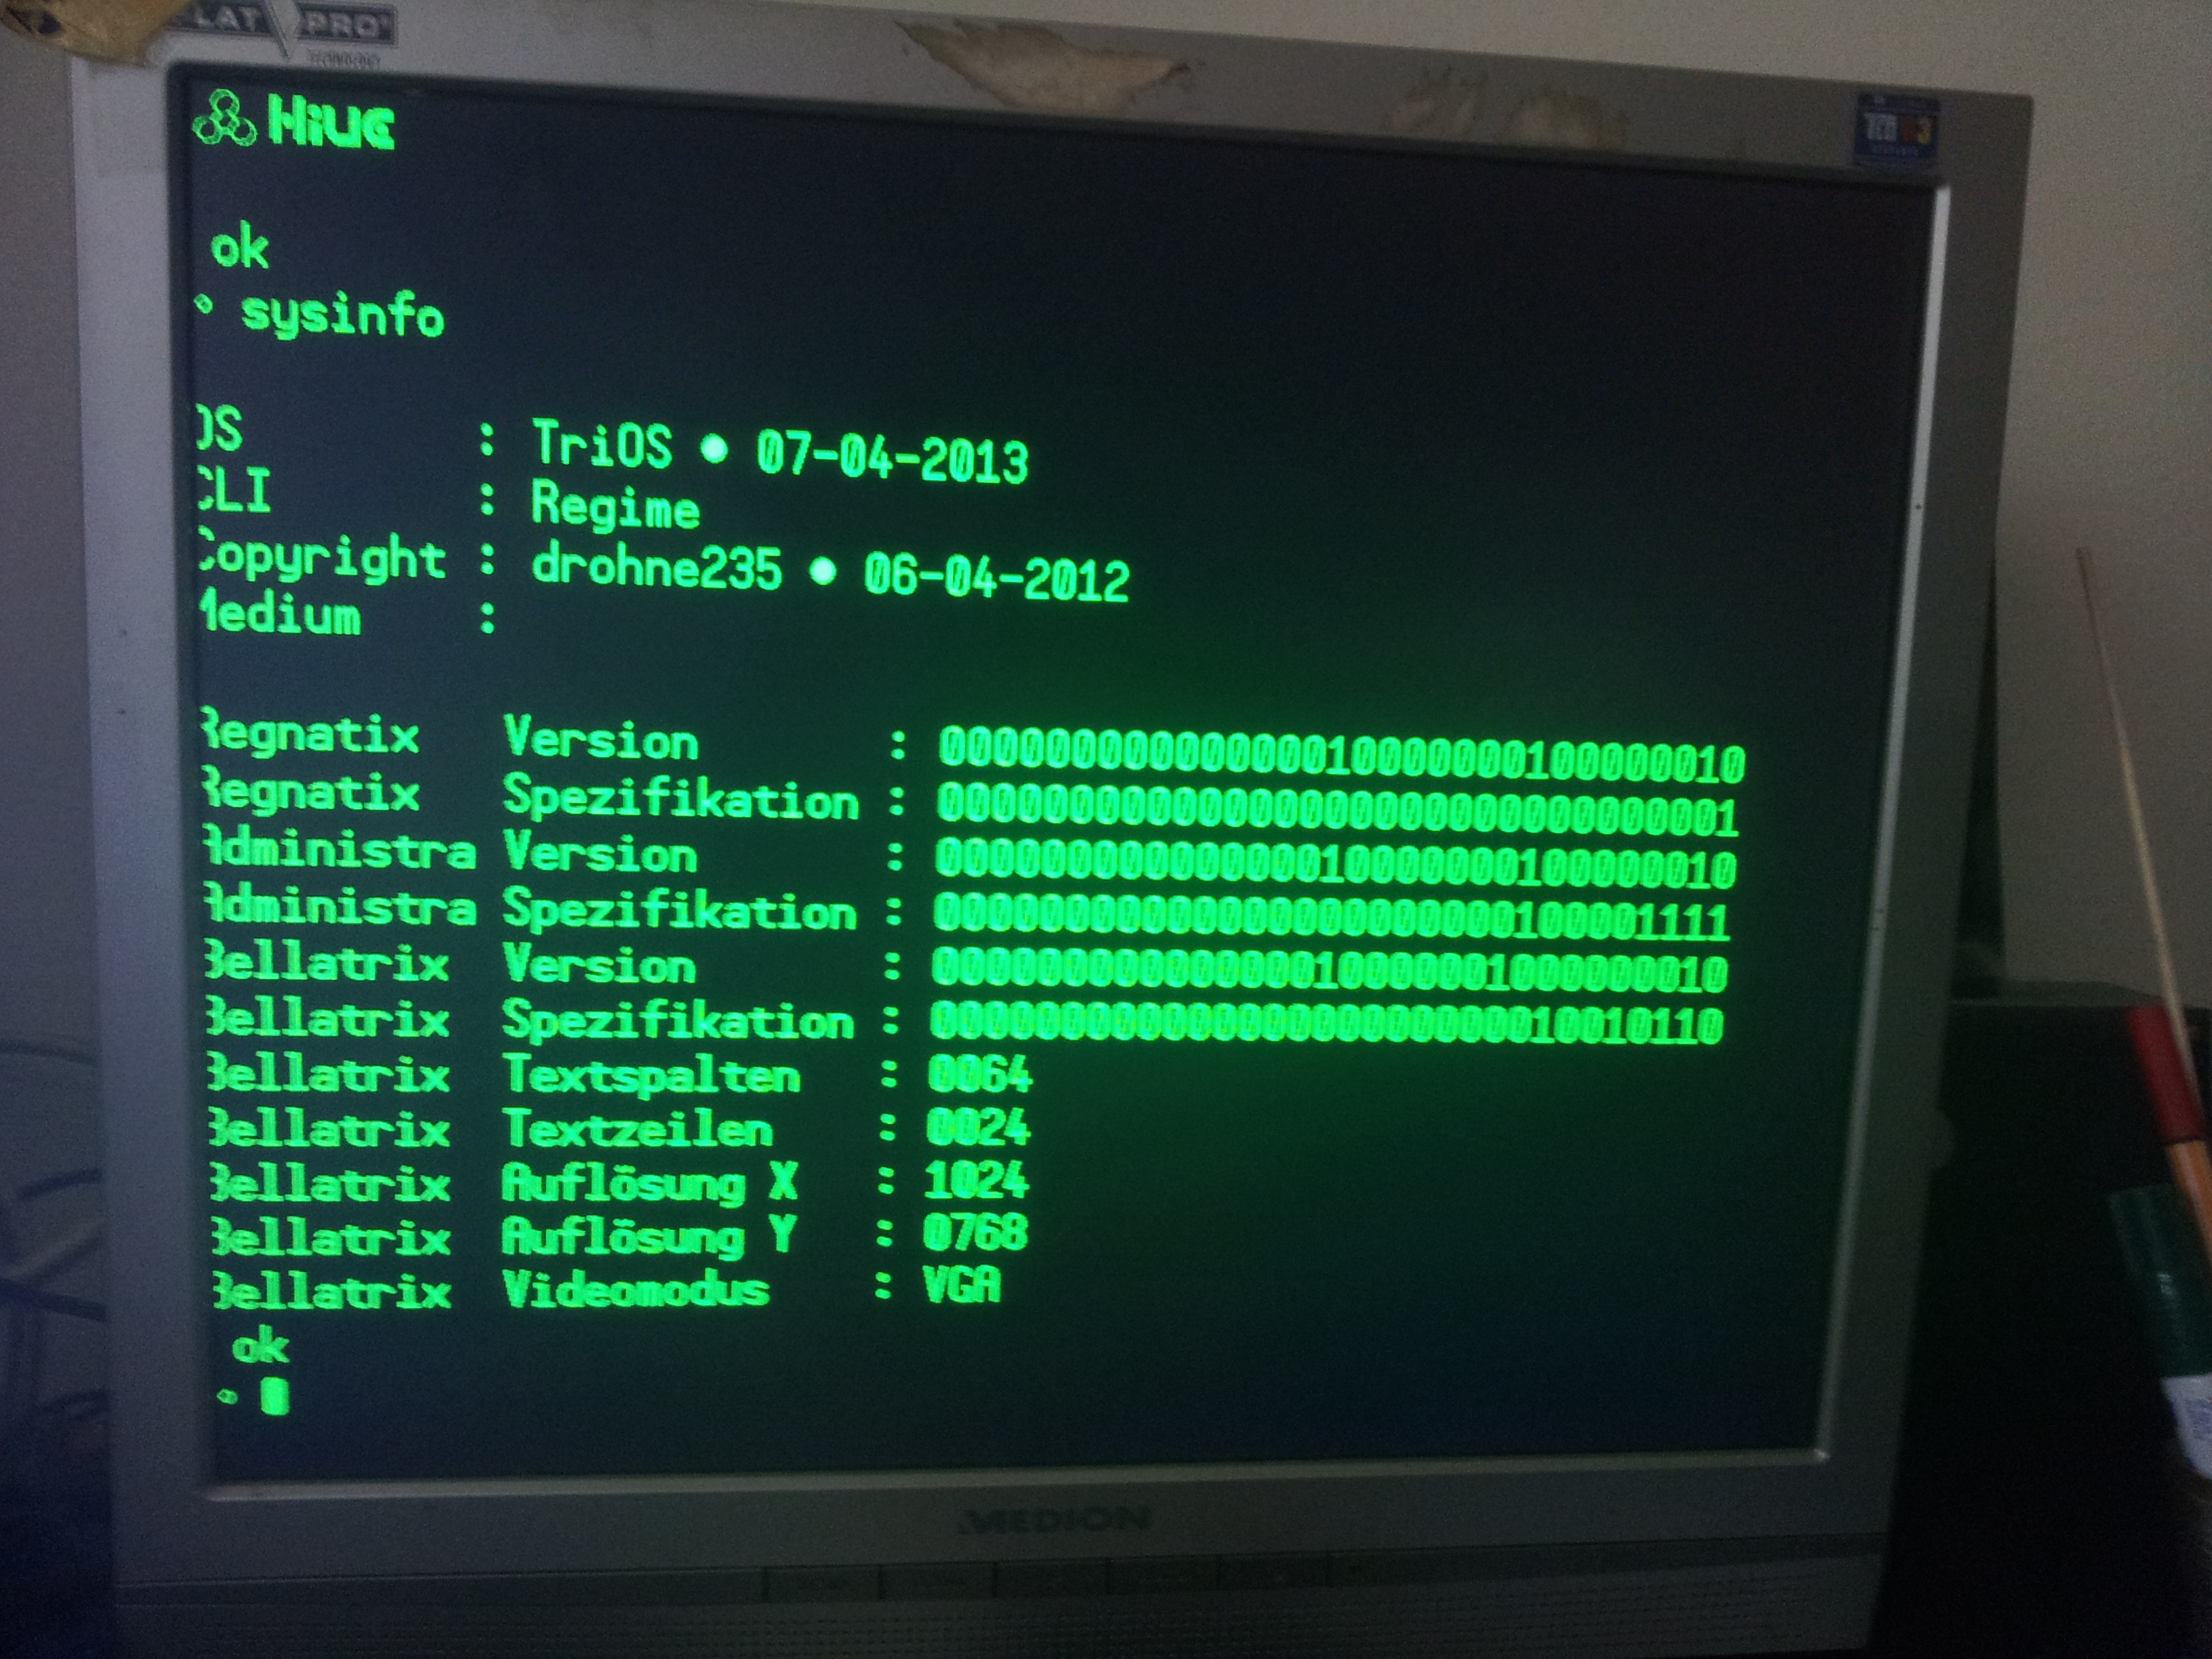Click the sysinfo command text
The width and height of the screenshot is (2212, 1659).
(343, 315)
